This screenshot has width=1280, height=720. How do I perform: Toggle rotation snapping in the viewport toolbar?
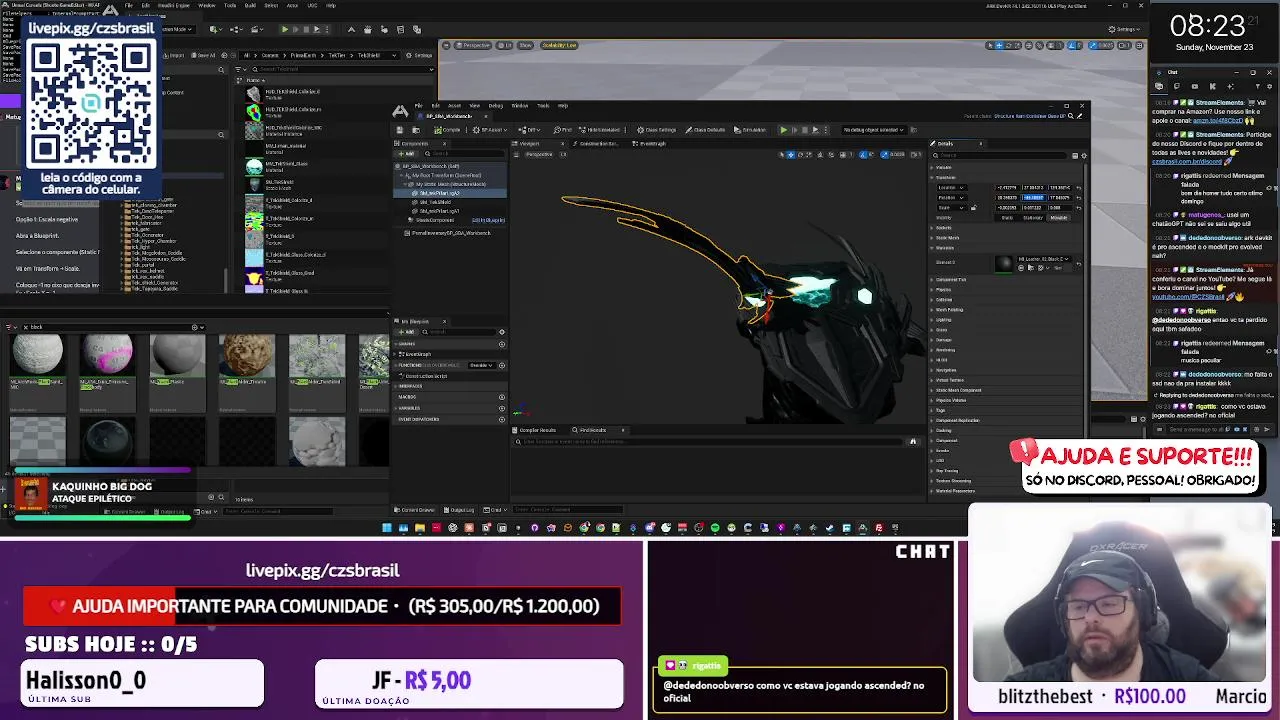[862, 154]
